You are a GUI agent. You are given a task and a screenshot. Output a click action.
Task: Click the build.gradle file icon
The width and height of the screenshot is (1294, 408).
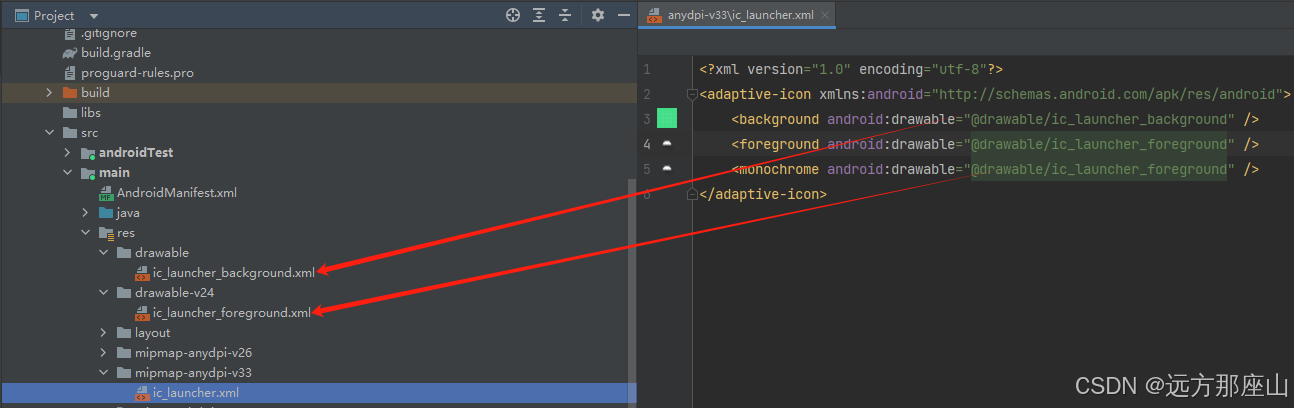click(x=69, y=53)
